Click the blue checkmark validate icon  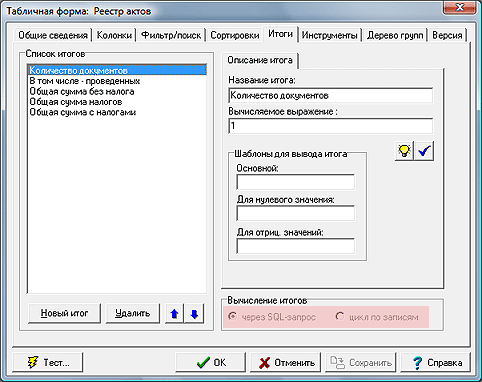[424, 151]
